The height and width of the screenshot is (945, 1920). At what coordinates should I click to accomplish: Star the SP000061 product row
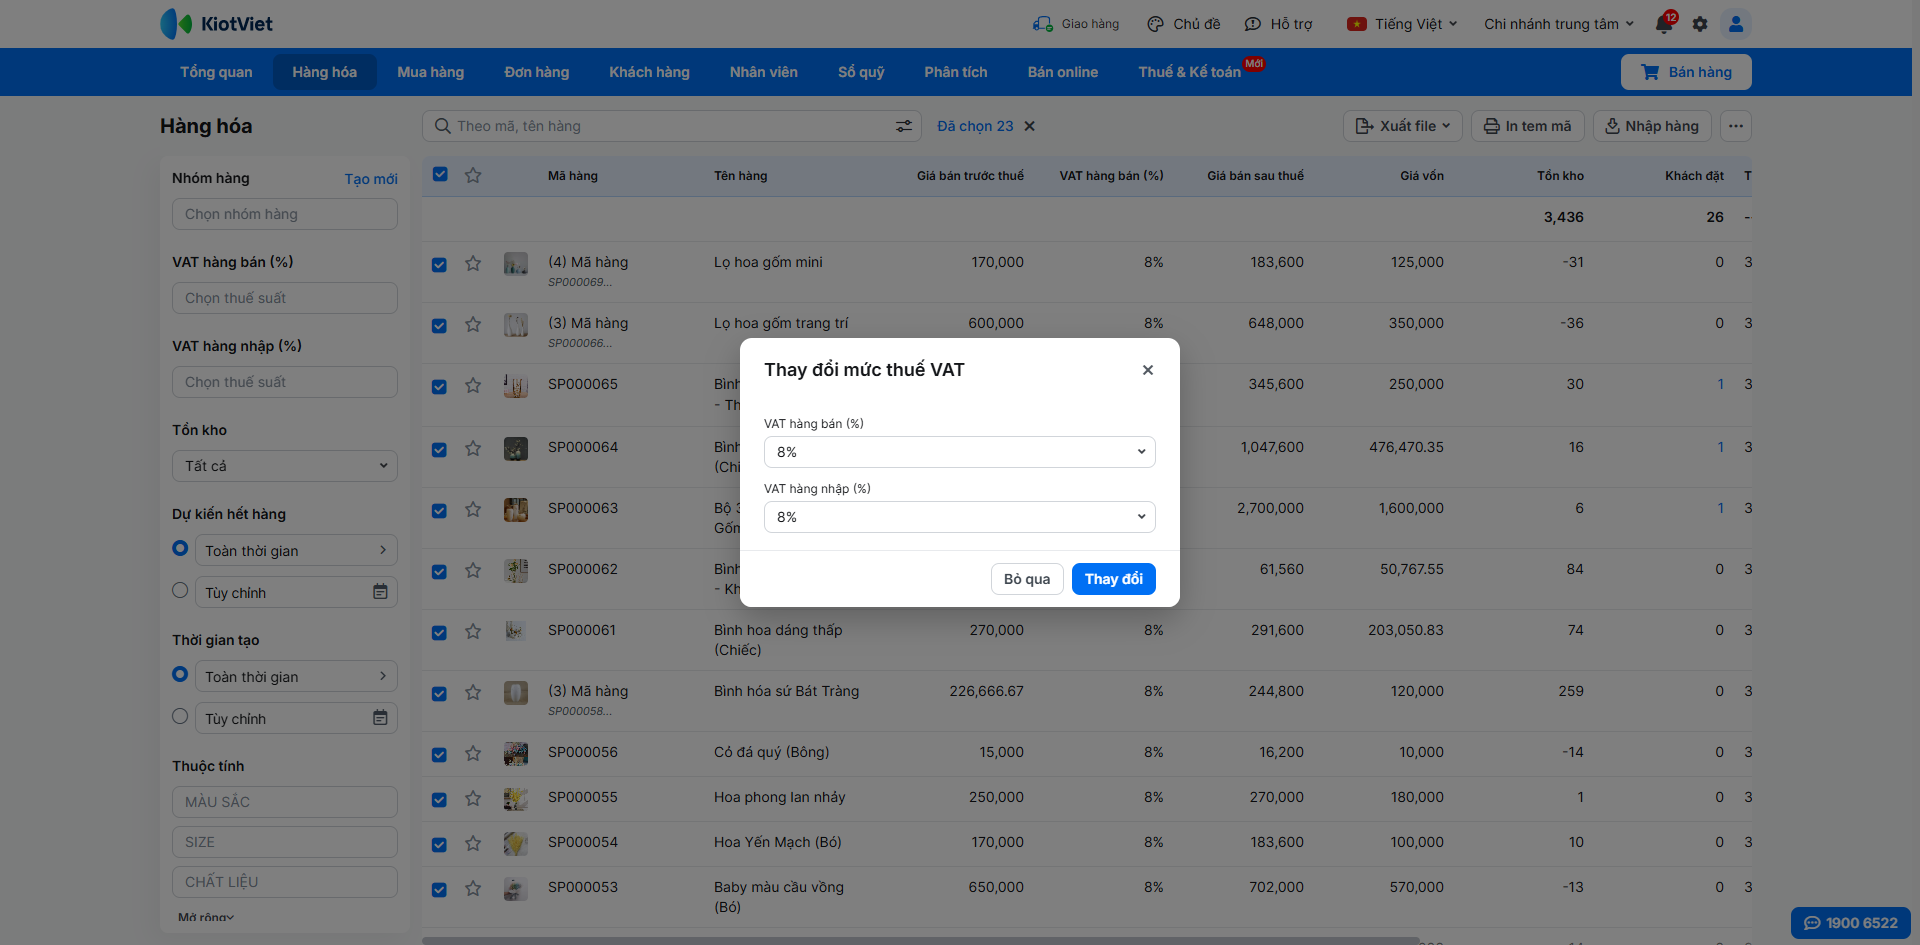click(473, 632)
